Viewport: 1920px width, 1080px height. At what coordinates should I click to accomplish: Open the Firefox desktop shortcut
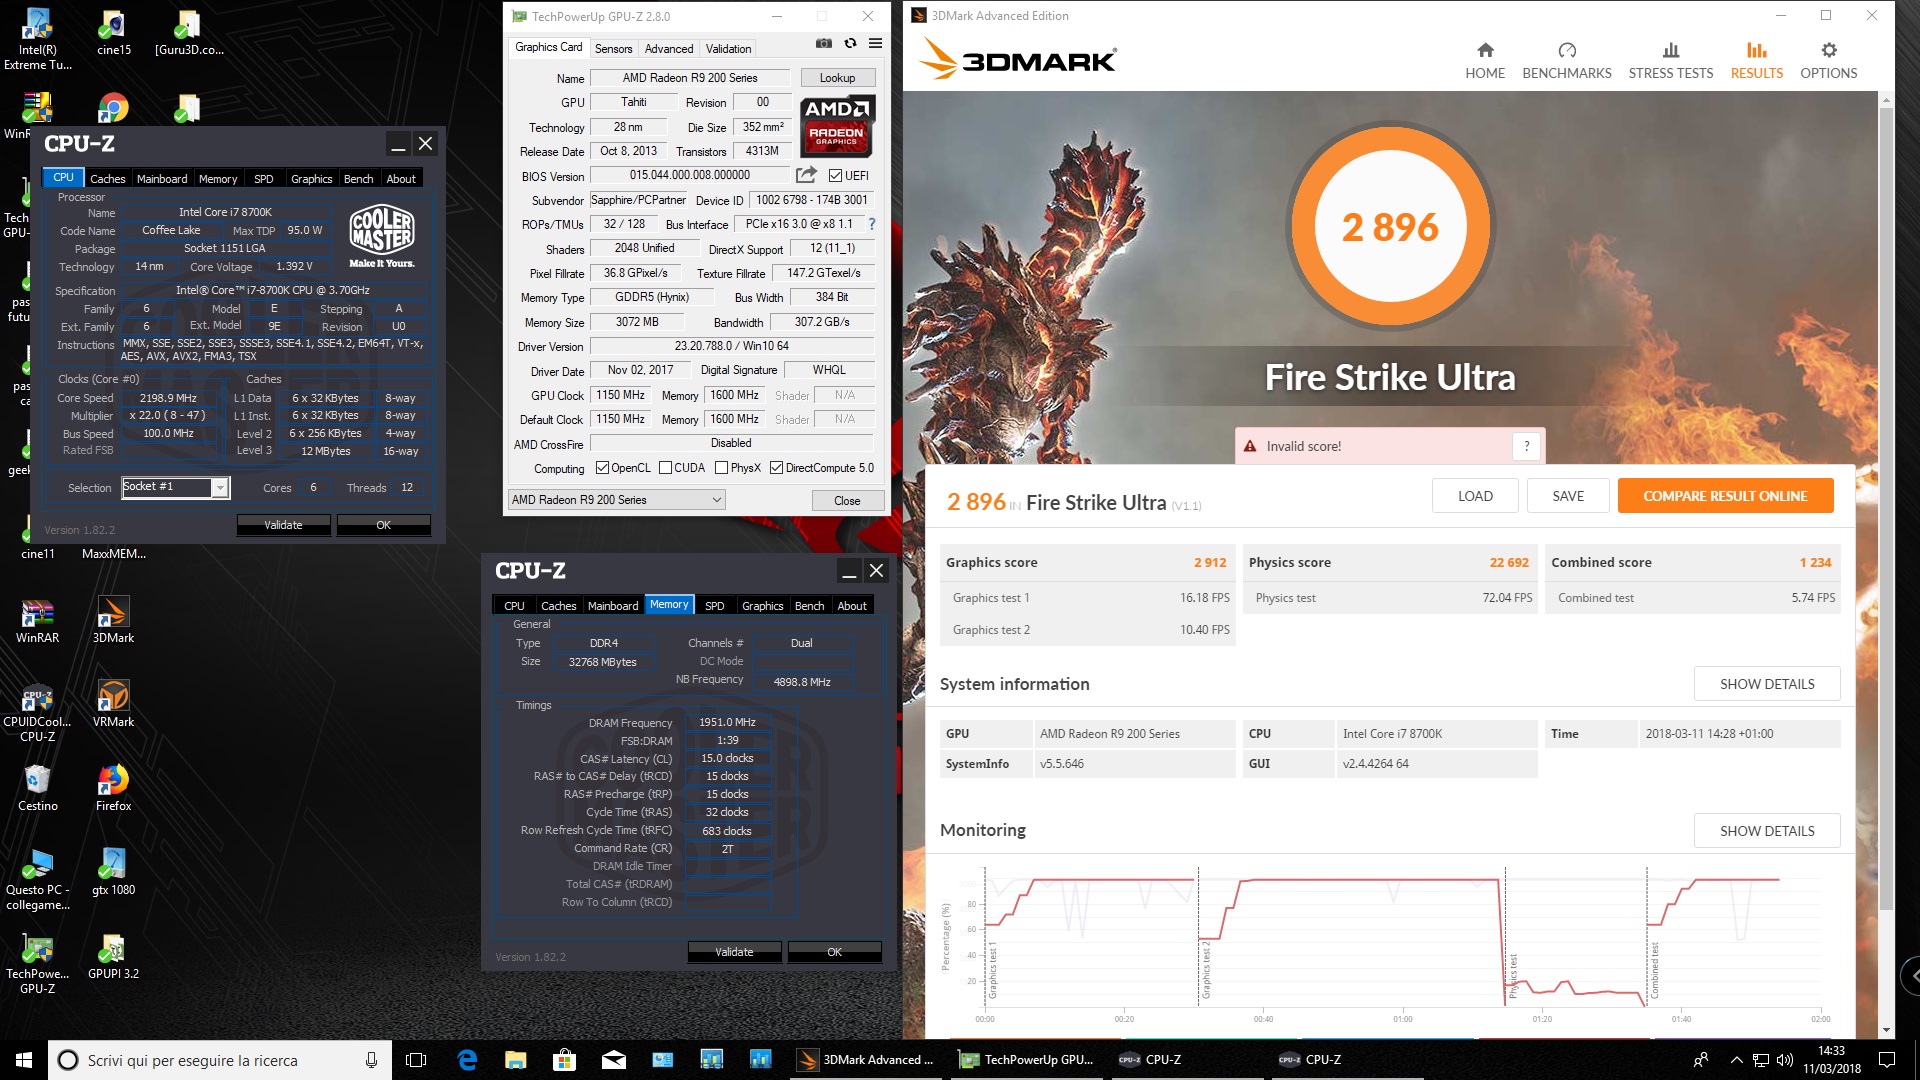tap(113, 787)
